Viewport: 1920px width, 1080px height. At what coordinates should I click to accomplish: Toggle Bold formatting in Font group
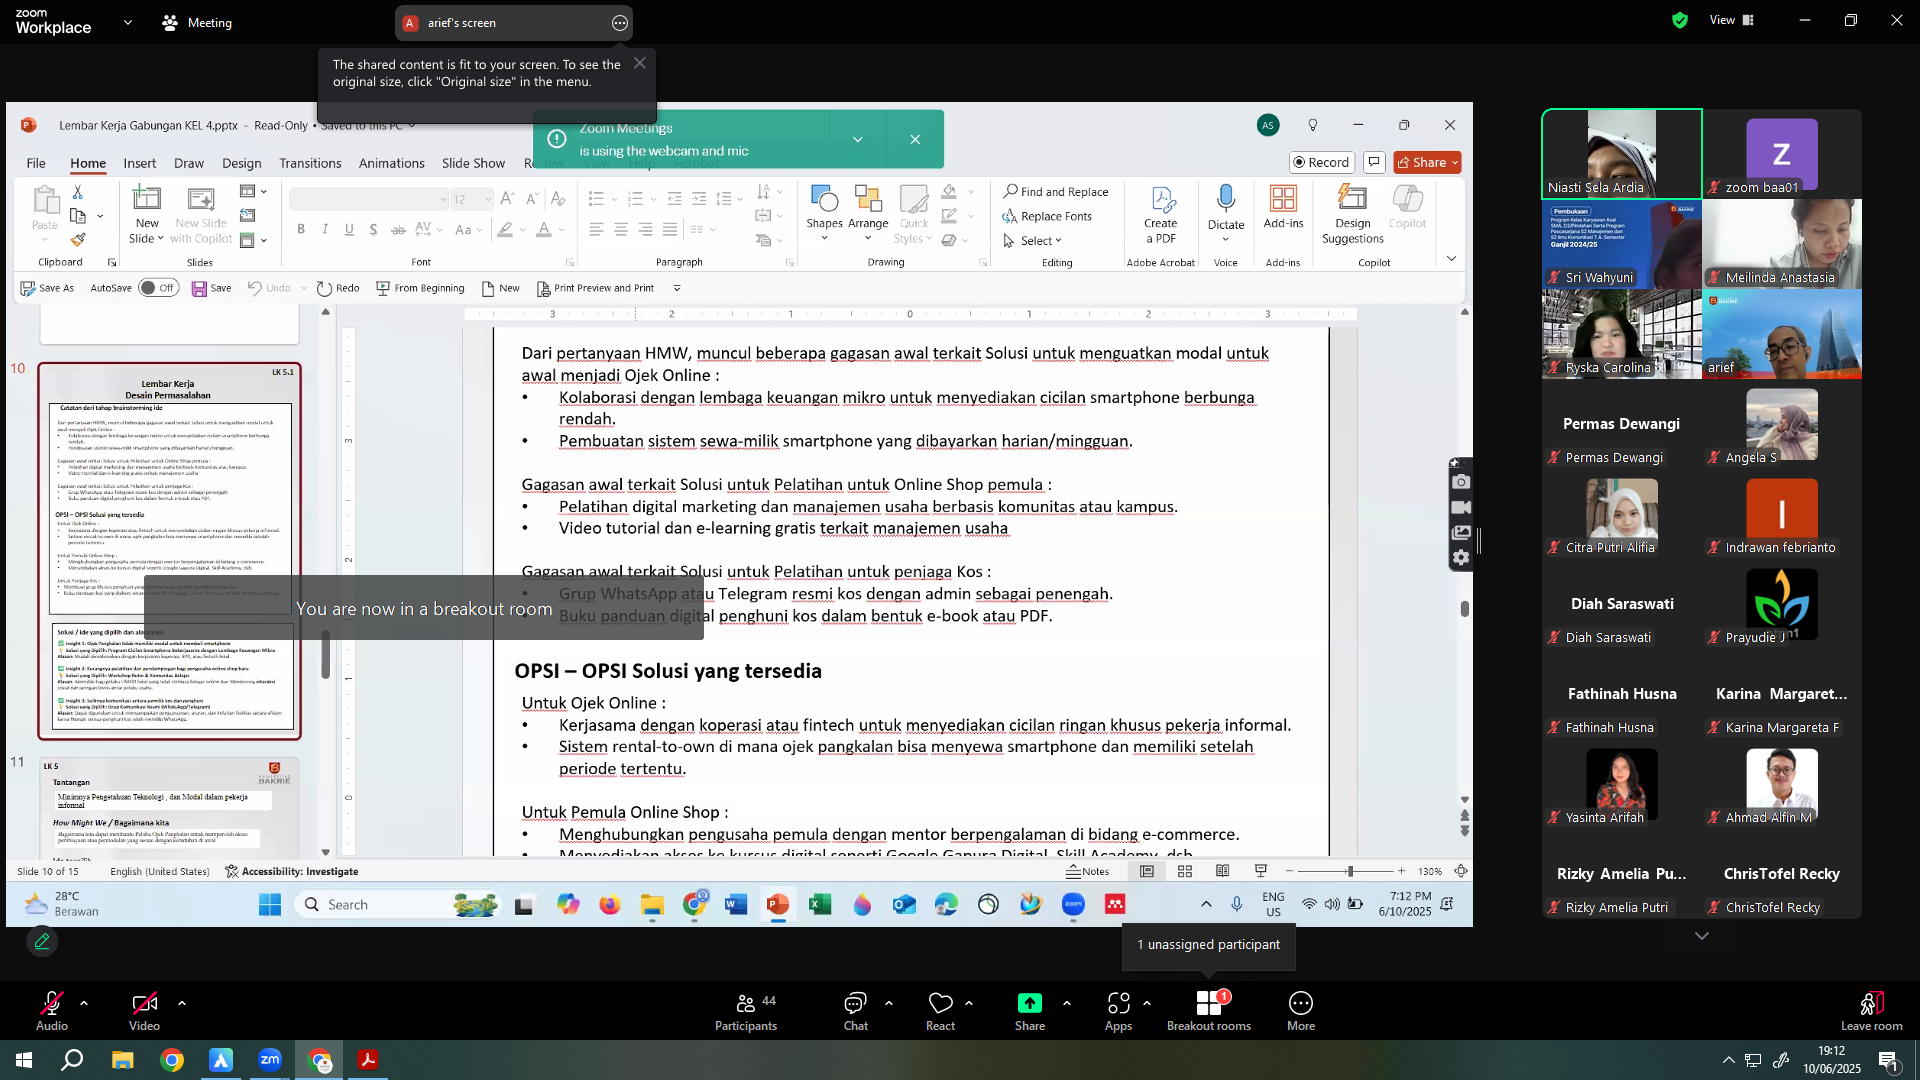pyautogui.click(x=301, y=230)
